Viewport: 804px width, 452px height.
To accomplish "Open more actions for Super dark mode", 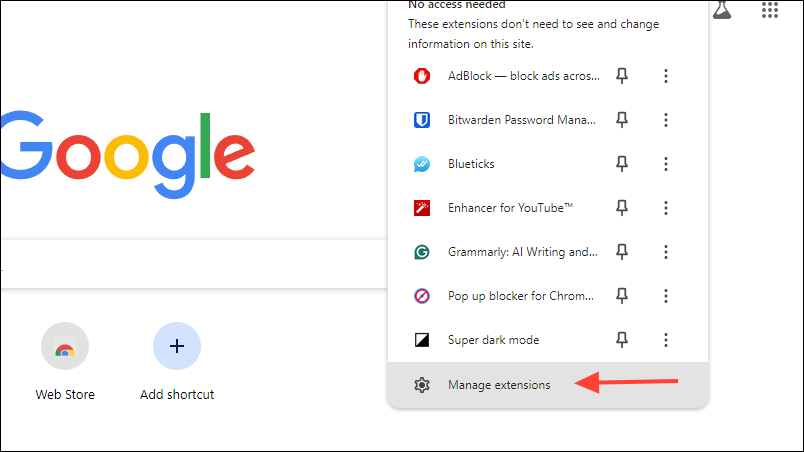I will (x=666, y=340).
